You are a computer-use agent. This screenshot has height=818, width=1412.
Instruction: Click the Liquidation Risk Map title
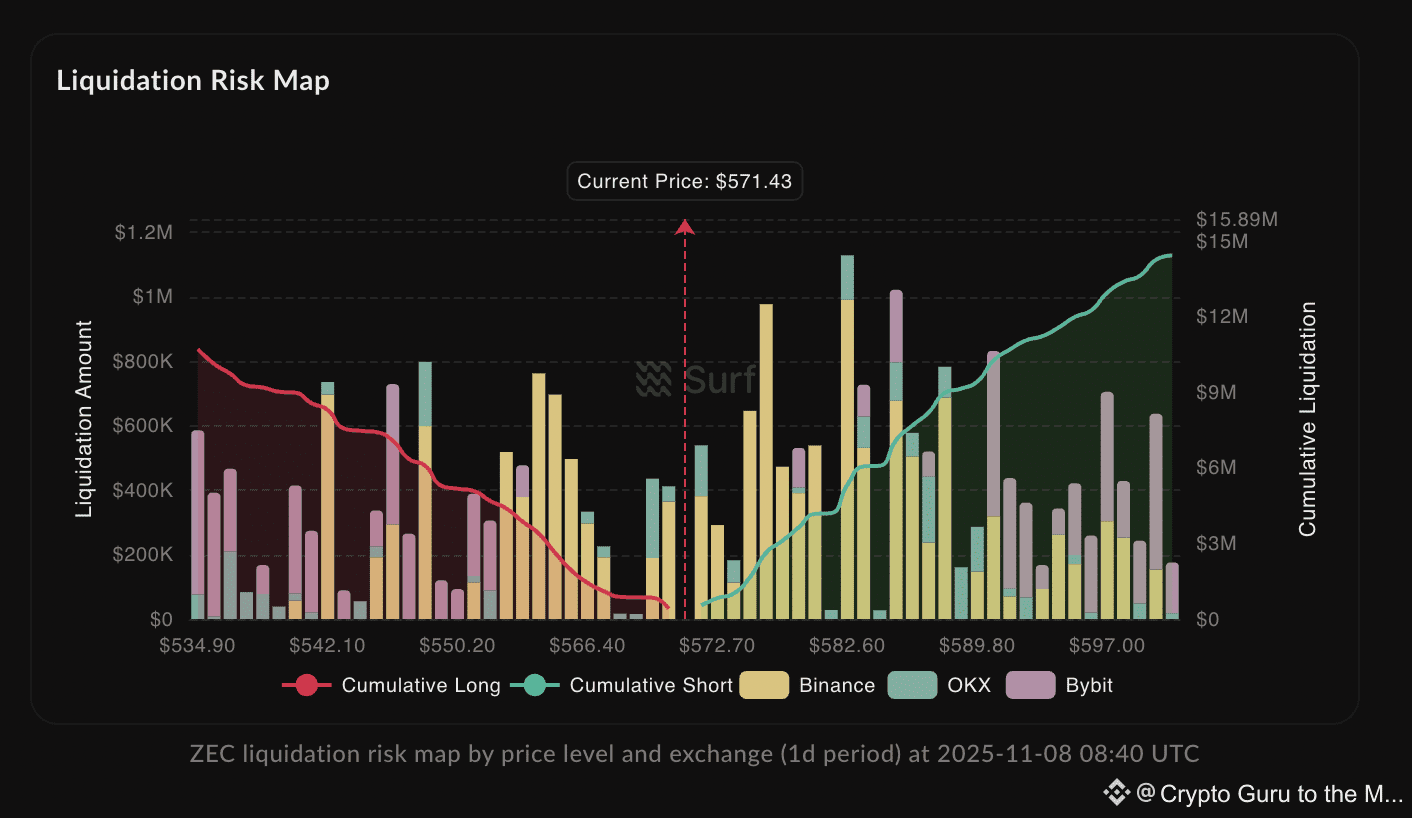click(193, 81)
